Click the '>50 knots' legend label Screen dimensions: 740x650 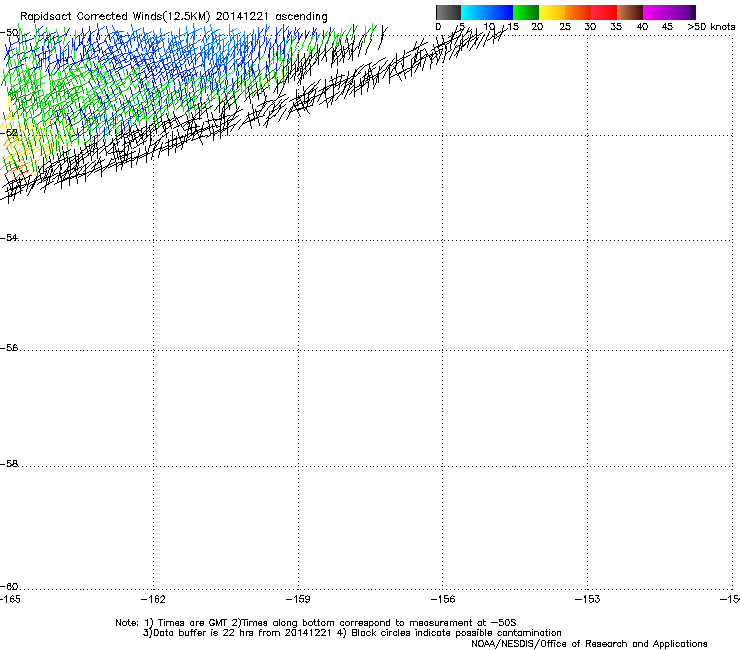[711, 27]
